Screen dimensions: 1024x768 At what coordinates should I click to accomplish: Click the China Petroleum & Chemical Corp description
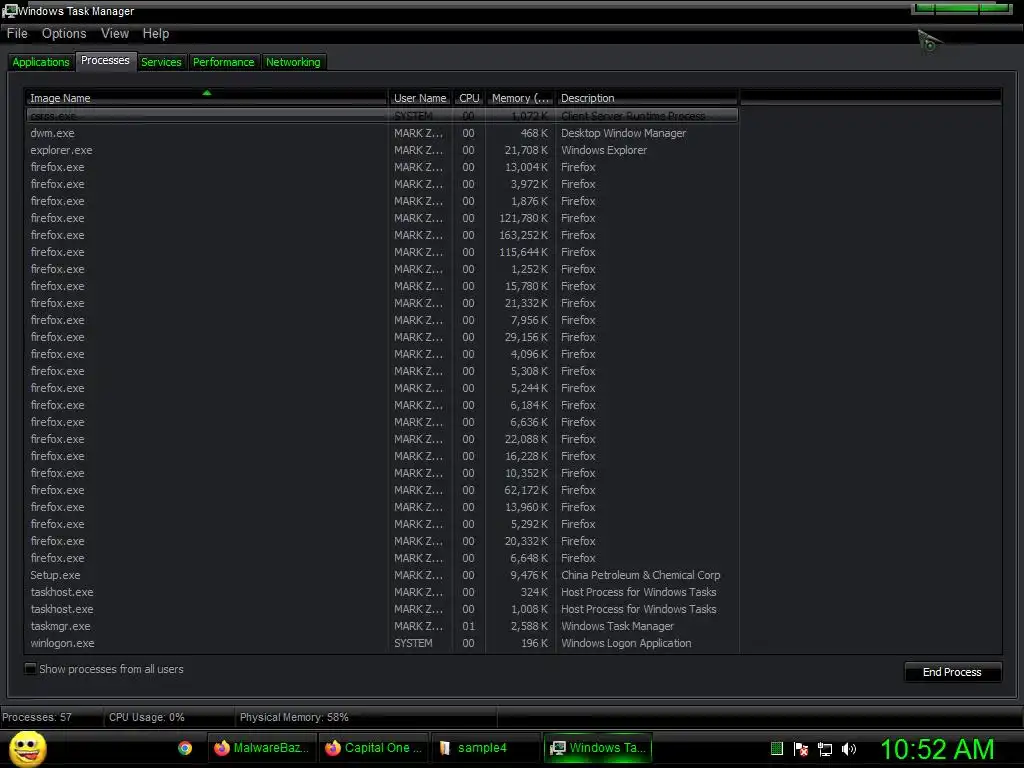tap(641, 575)
